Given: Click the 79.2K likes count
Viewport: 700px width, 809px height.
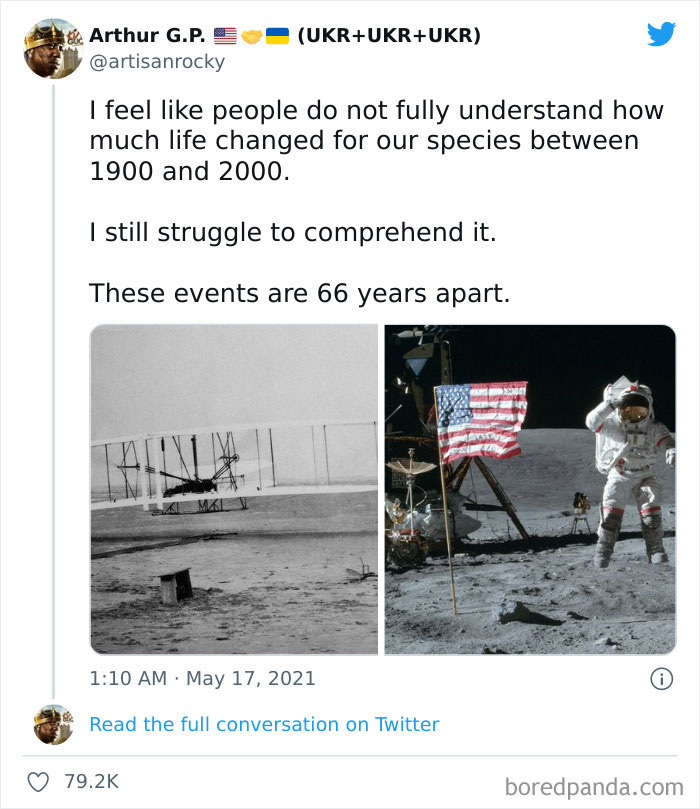Looking at the screenshot, I should 89,782.
